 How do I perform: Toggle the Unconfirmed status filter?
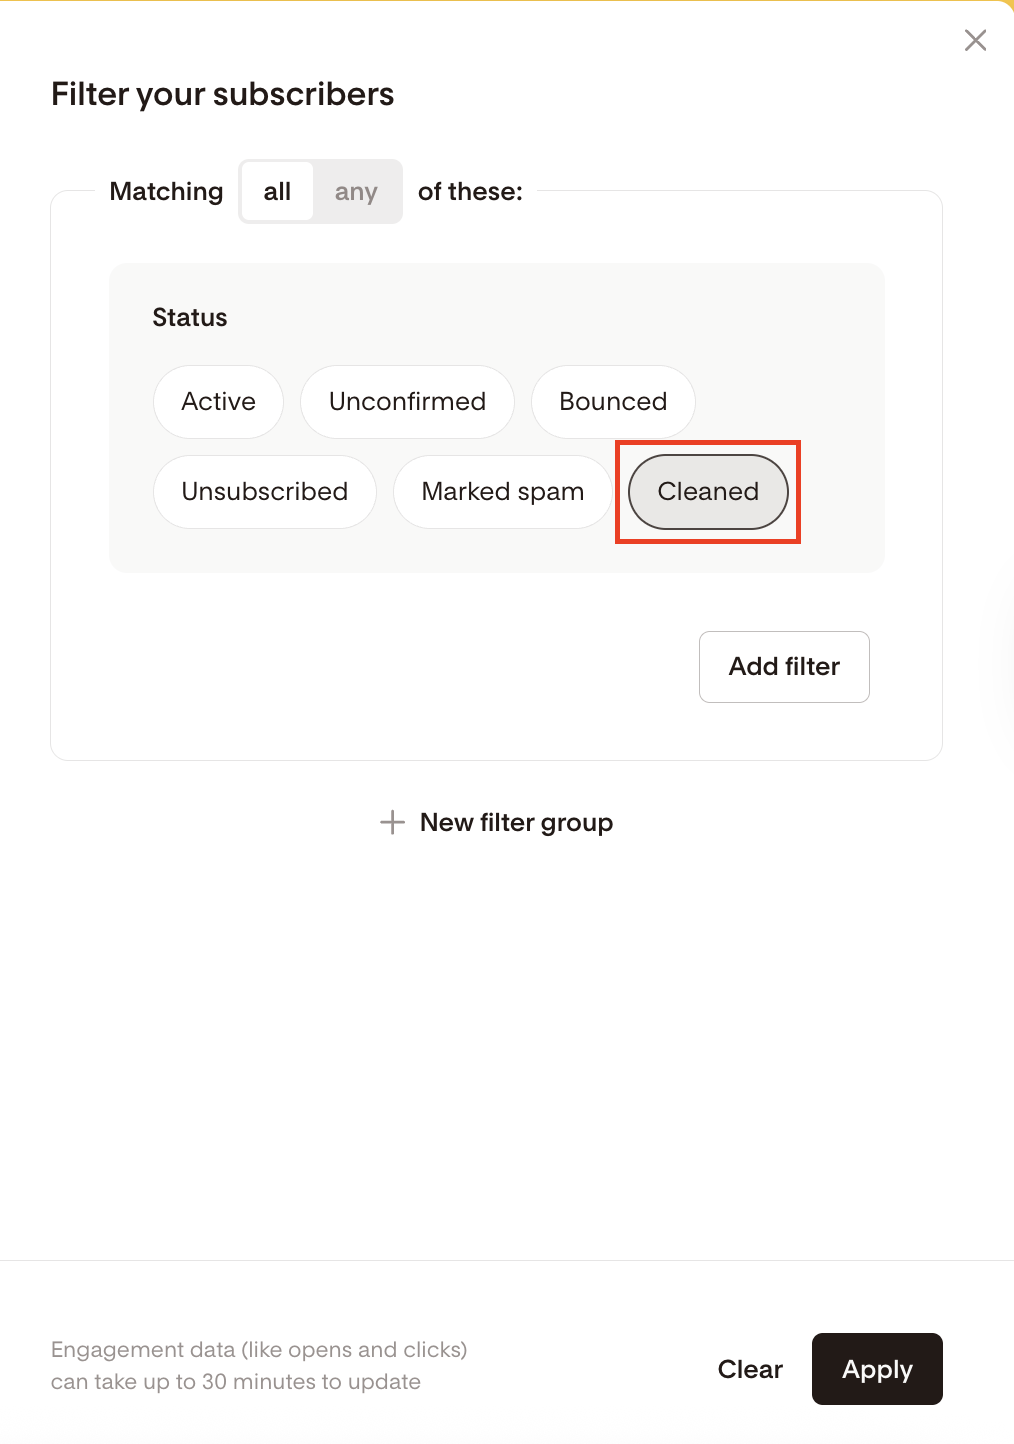407,402
